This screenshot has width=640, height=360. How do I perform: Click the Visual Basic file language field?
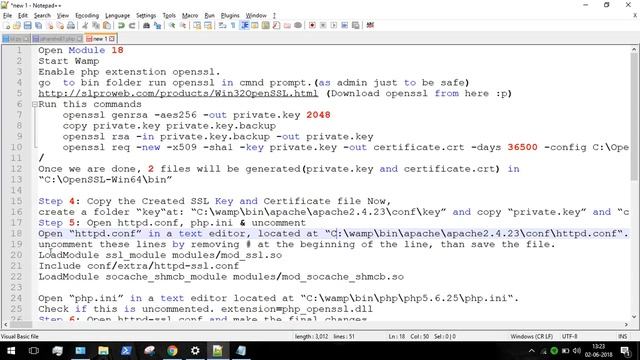point(20,337)
